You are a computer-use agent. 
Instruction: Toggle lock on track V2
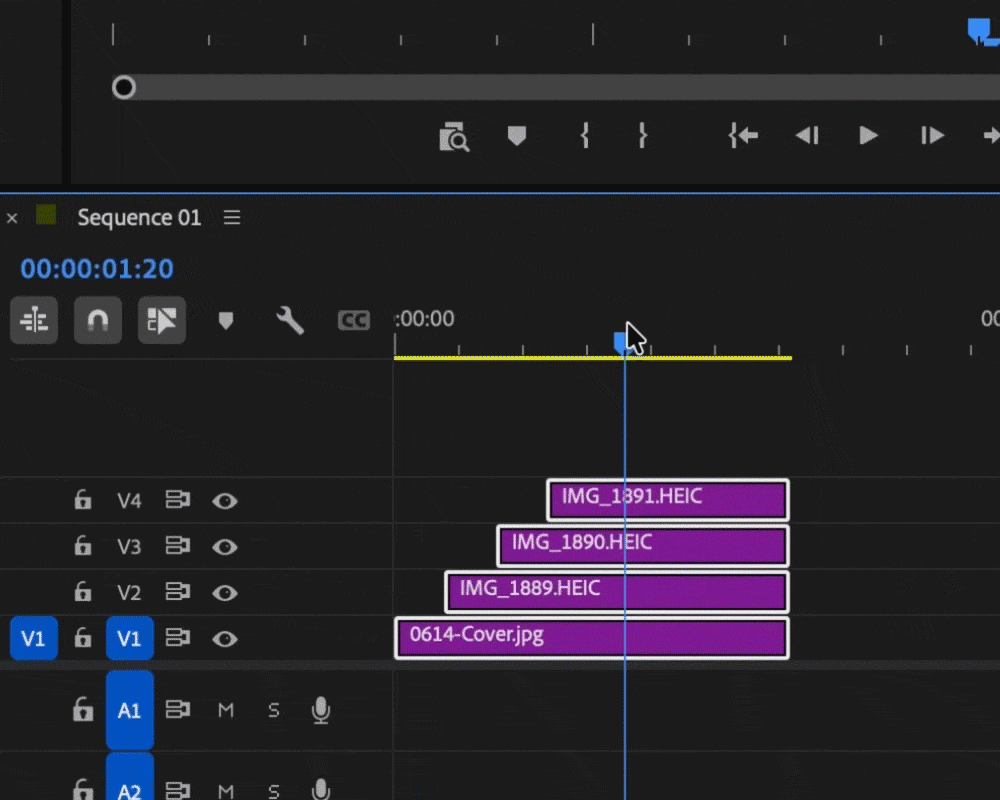[x=83, y=592]
